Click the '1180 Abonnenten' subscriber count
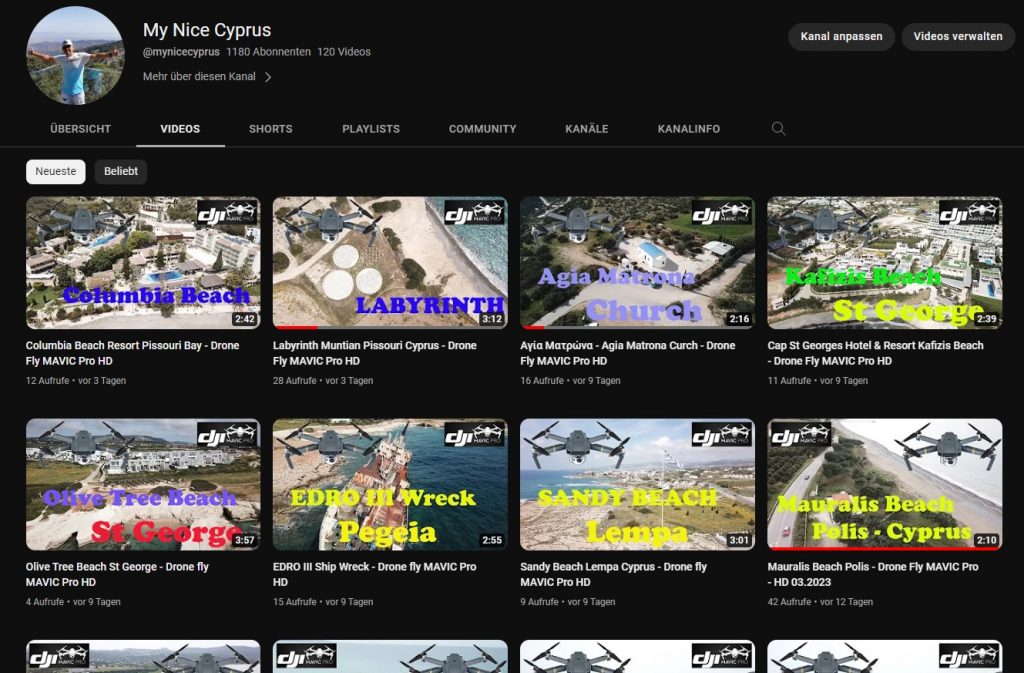The height and width of the screenshot is (673, 1024). click(x=268, y=52)
